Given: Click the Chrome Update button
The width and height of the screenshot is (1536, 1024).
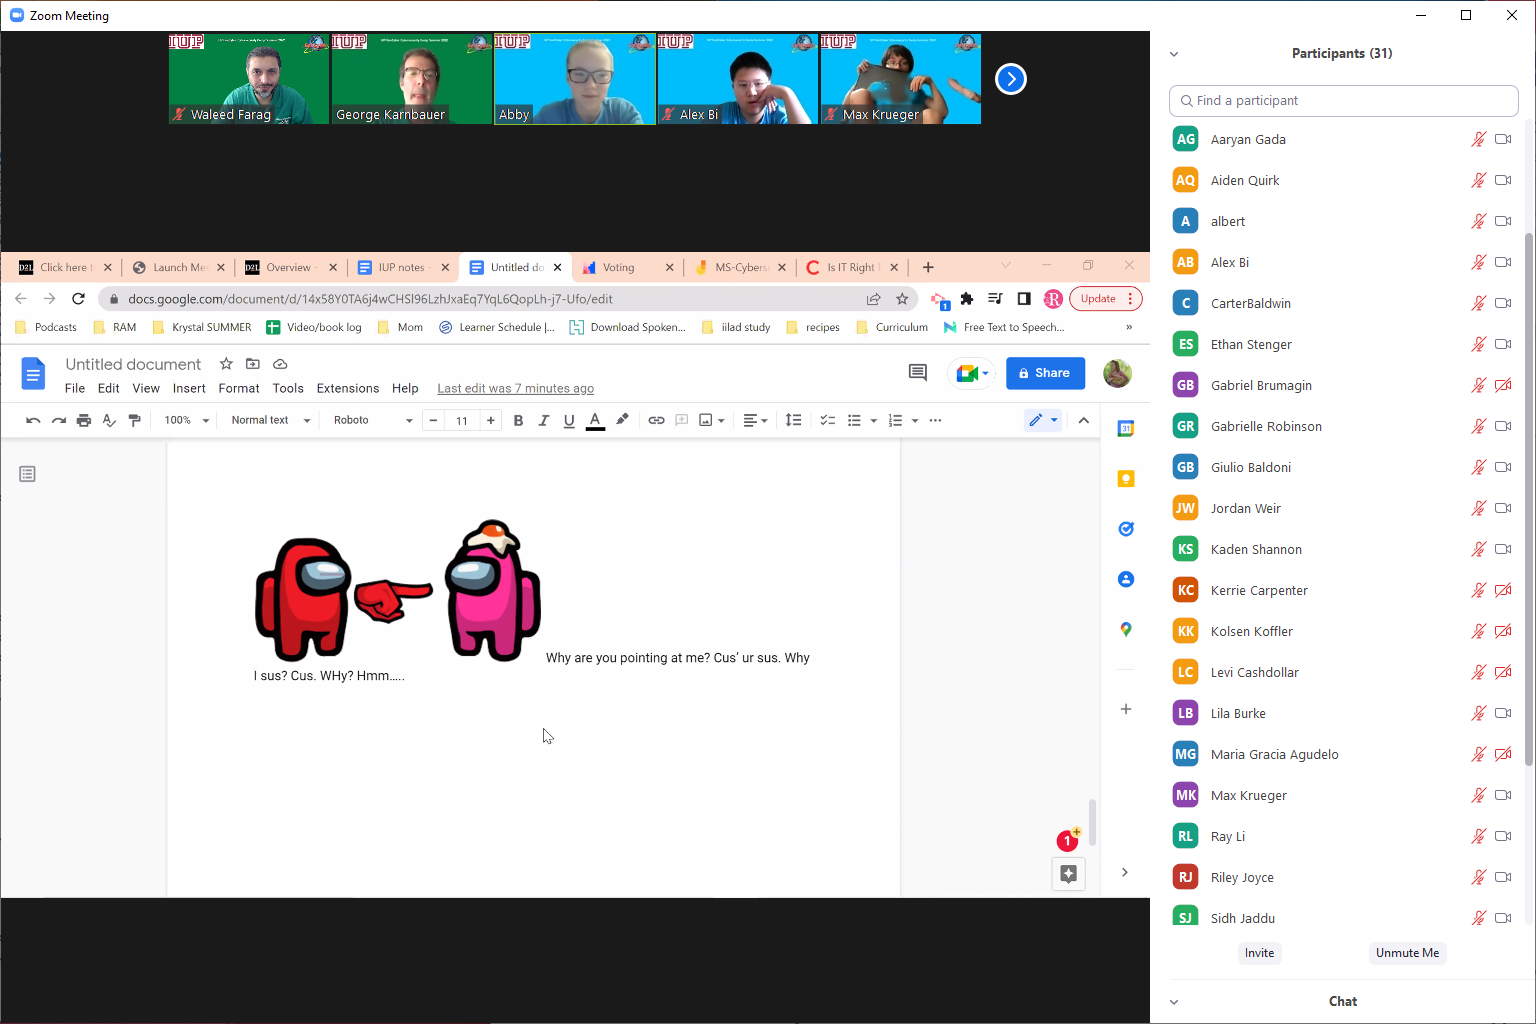Looking at the screenshot, I should pyautogui.click(x=1105, y=298).
